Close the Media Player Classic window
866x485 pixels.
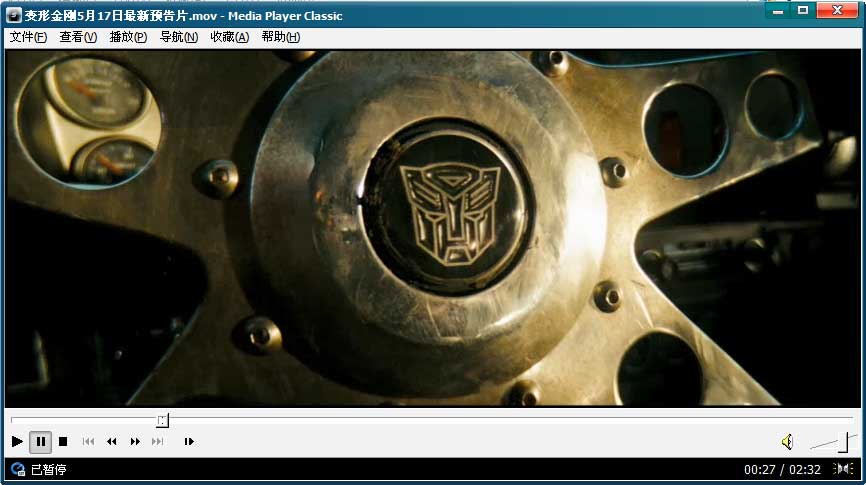click(x=837, y=10)
